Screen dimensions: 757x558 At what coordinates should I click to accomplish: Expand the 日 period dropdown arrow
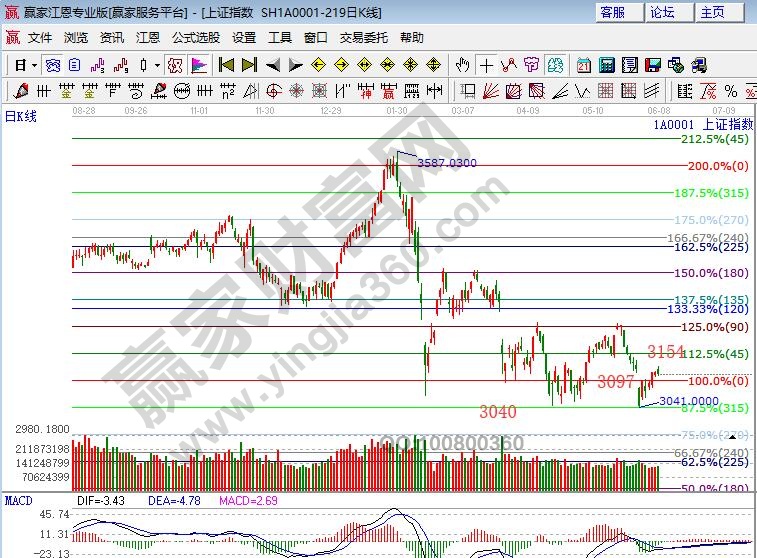[x=33, y=65]
